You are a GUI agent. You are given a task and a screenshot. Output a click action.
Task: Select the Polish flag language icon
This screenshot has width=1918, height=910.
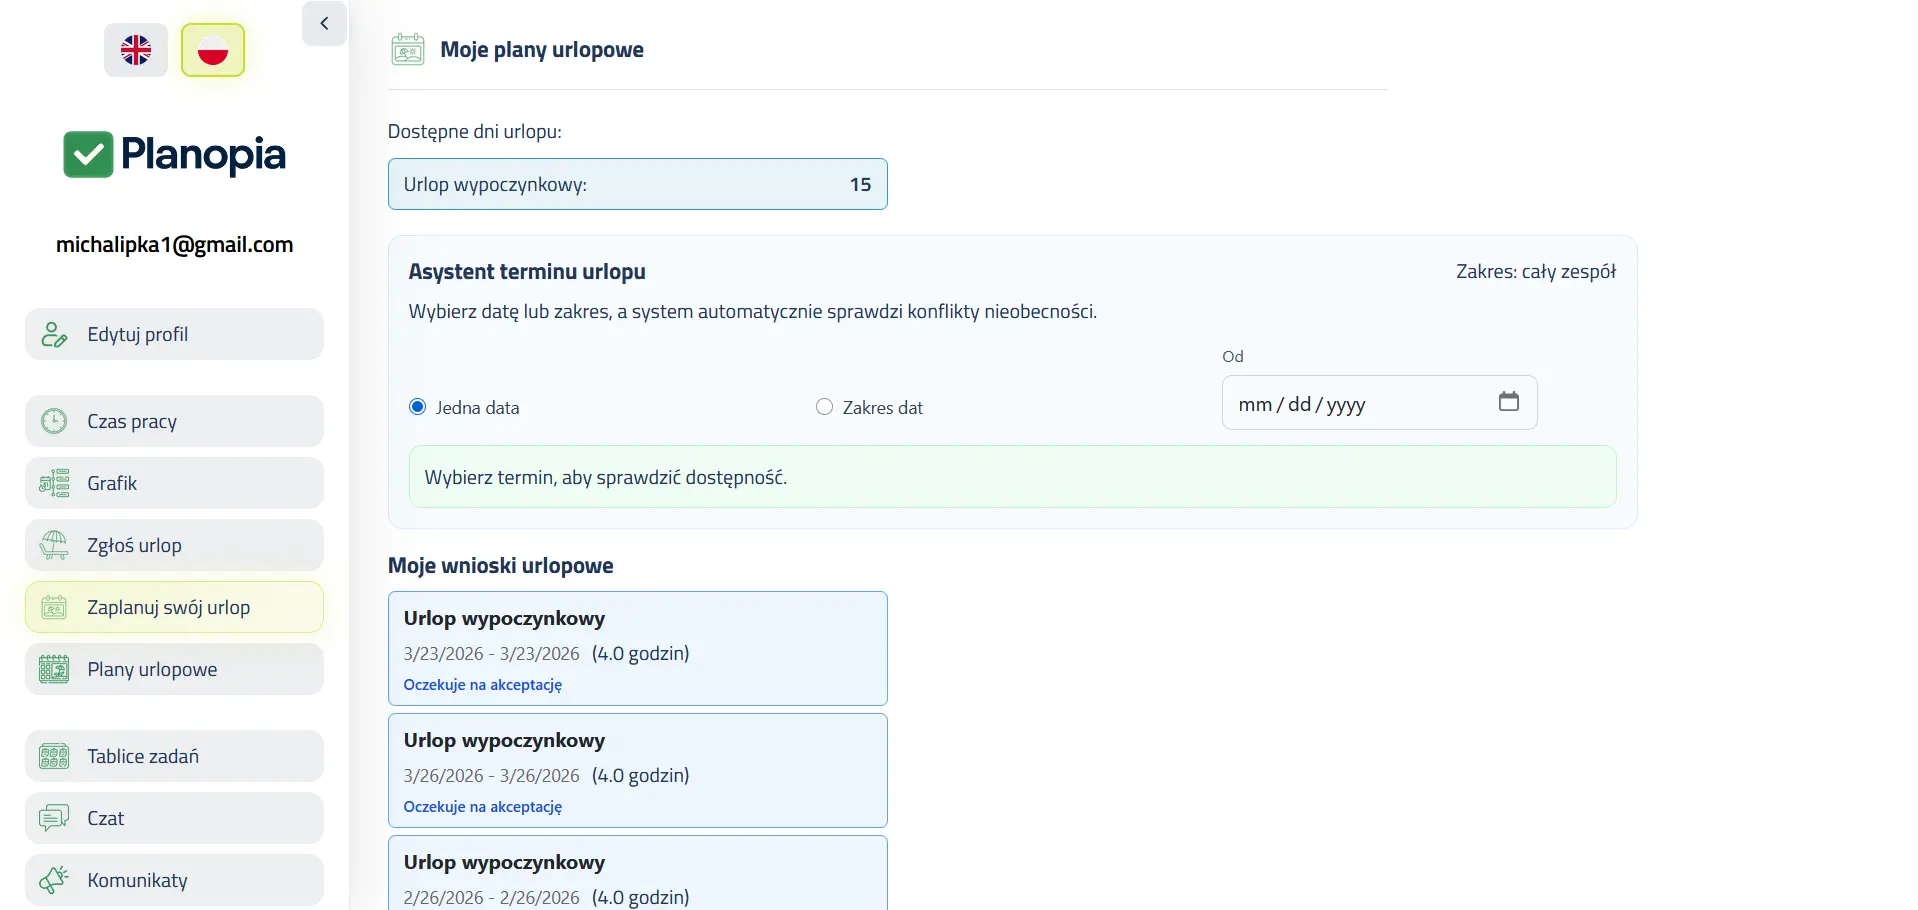point(213,50)
